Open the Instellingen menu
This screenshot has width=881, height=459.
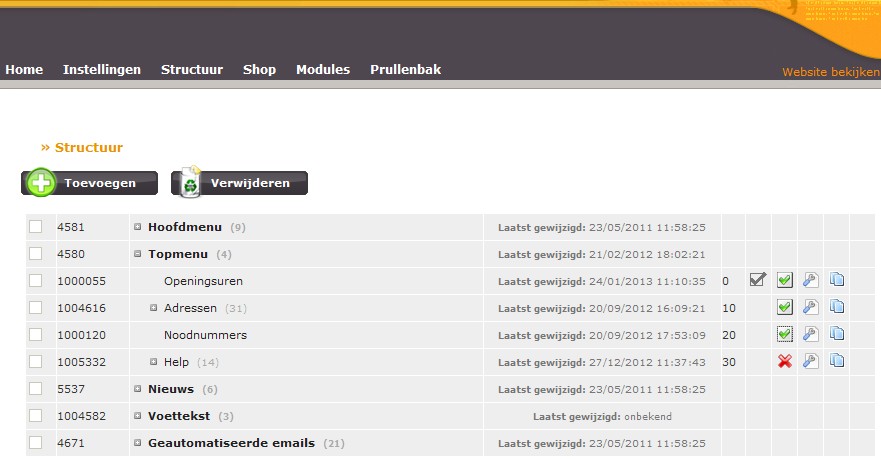click(102, 70)
